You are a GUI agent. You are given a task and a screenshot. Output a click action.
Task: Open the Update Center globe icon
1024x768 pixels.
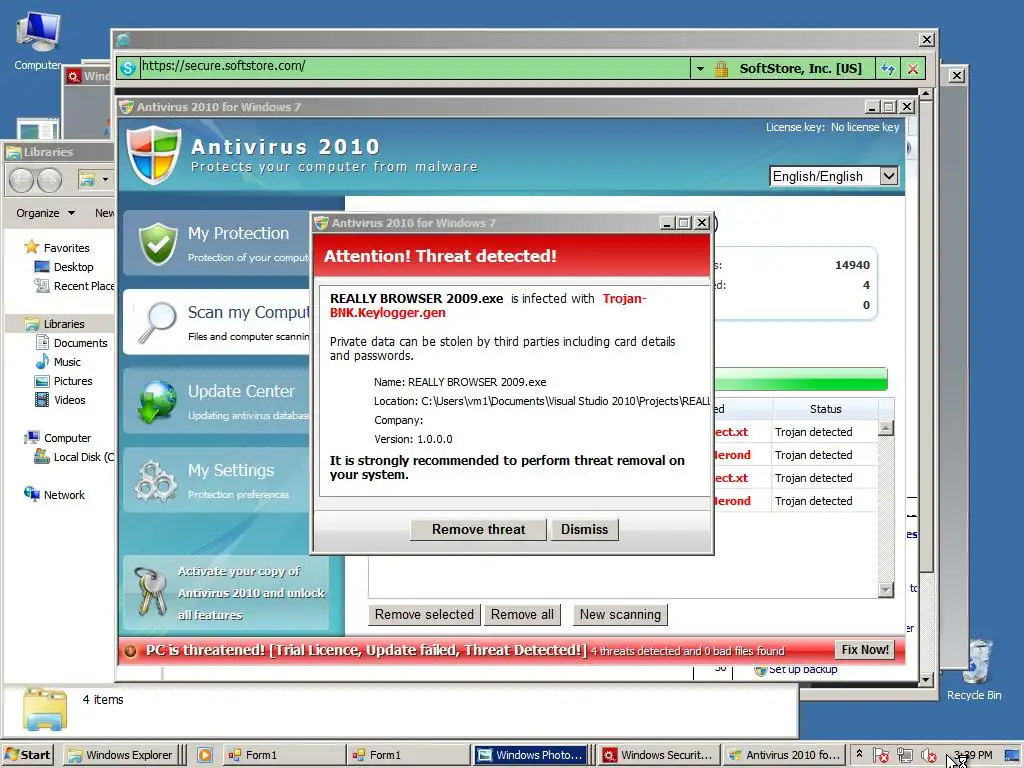[157, 401]
